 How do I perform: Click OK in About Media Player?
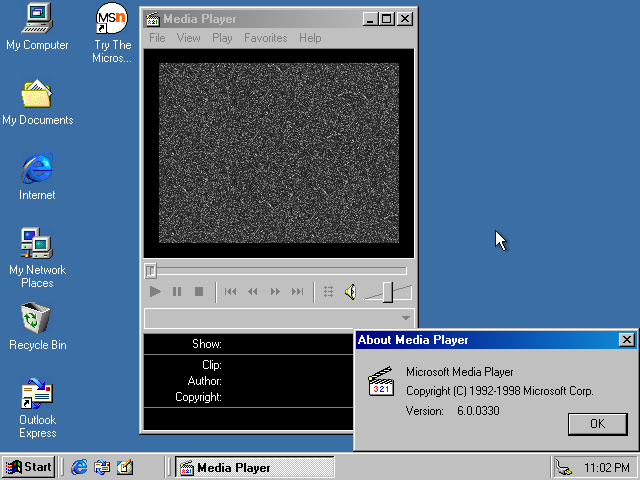coord(598,424)
